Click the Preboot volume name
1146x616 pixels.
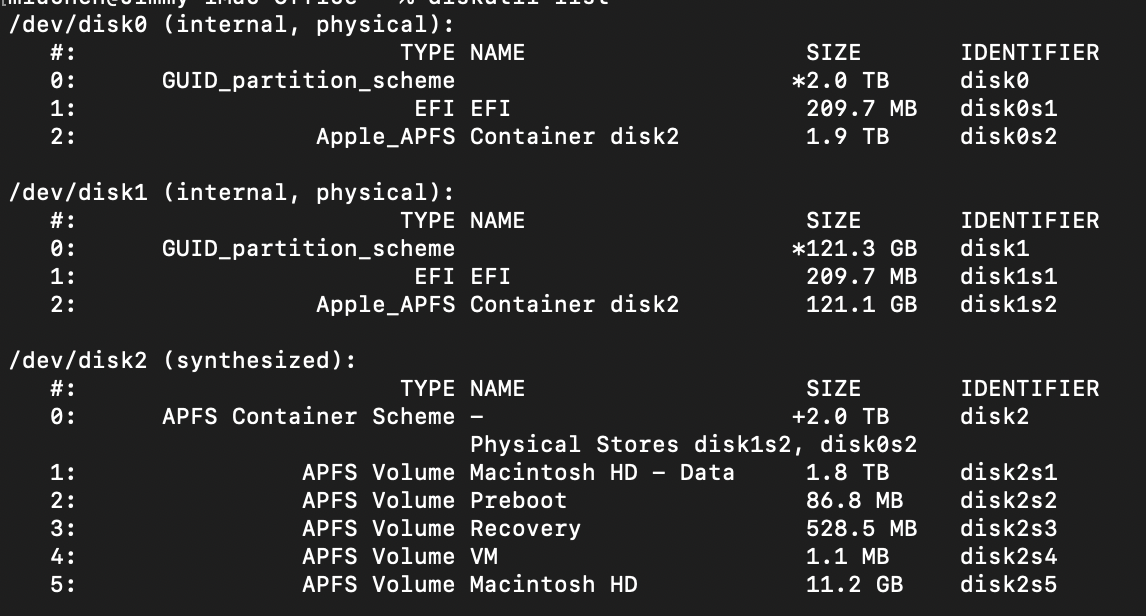[x=518, y=501]
